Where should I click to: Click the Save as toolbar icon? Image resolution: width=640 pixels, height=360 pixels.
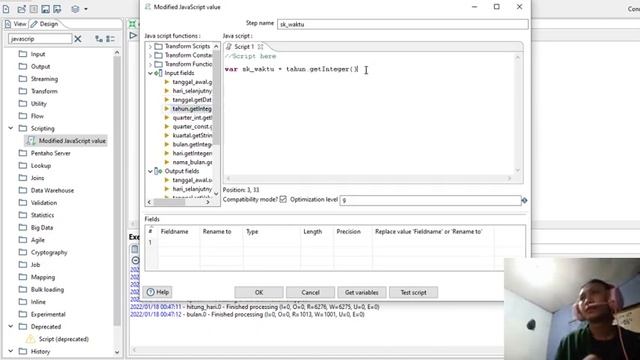(x=57, y=9)
